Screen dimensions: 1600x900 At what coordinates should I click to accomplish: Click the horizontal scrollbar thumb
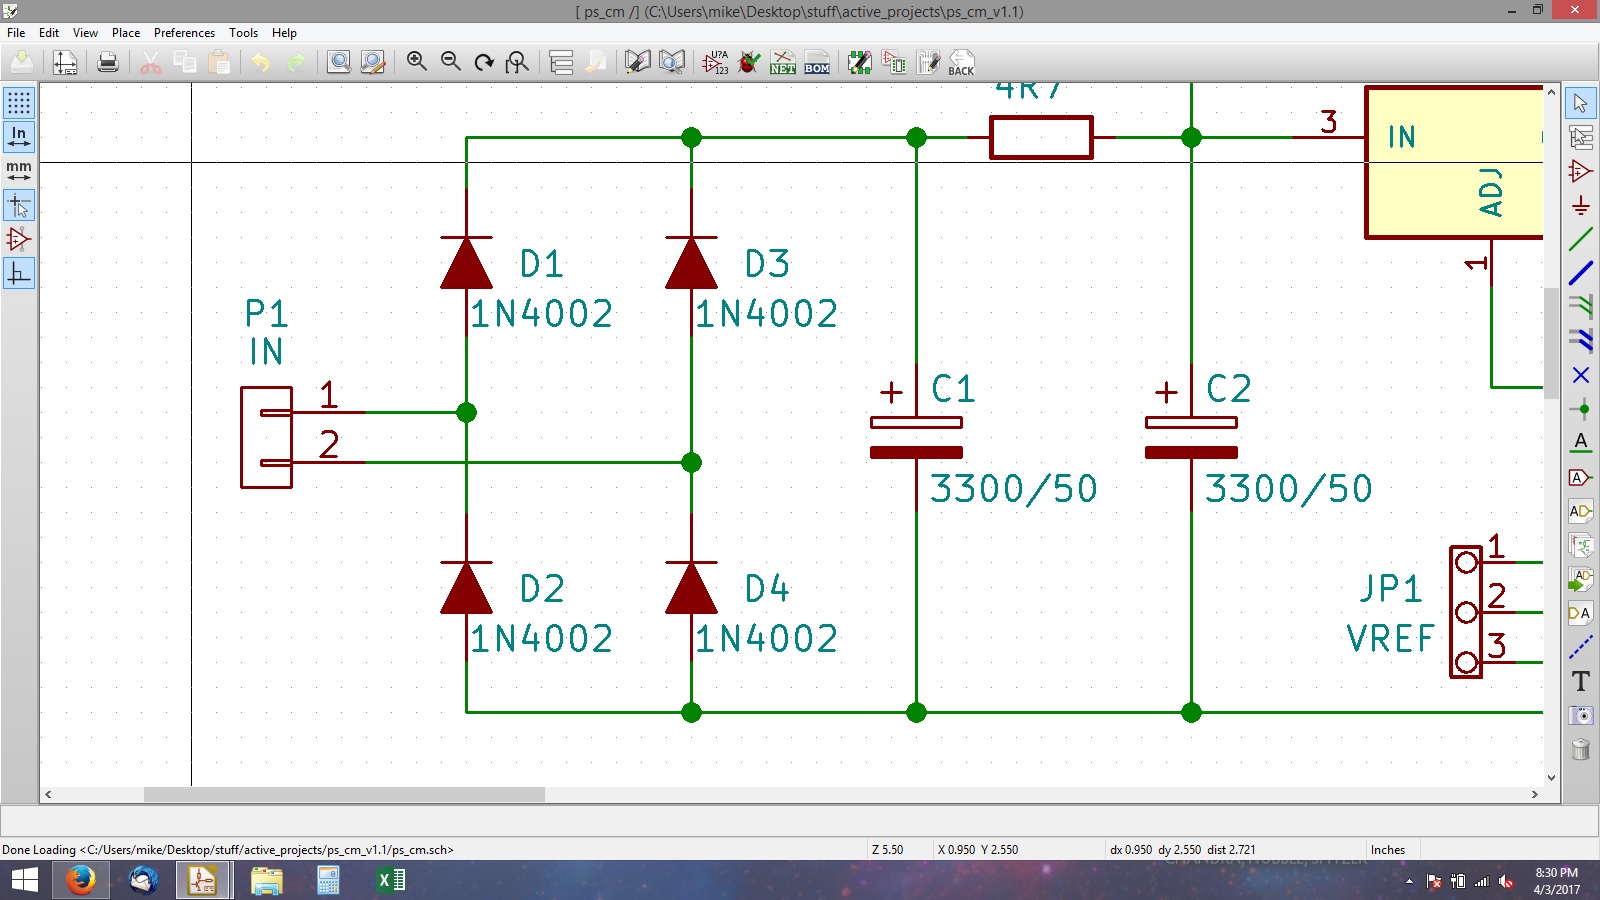tap(344, 795)
